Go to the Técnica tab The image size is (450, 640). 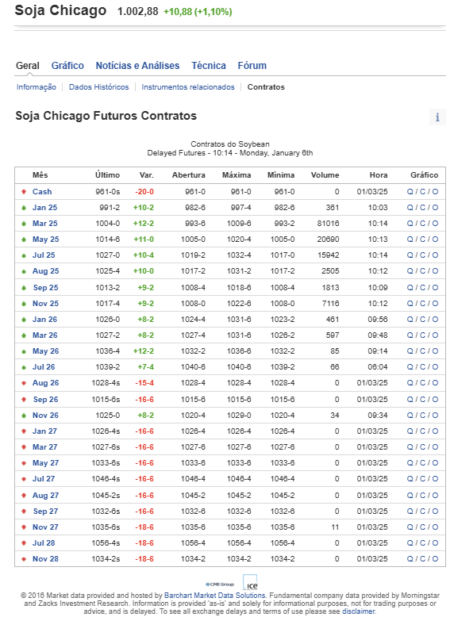pos(209,66)
